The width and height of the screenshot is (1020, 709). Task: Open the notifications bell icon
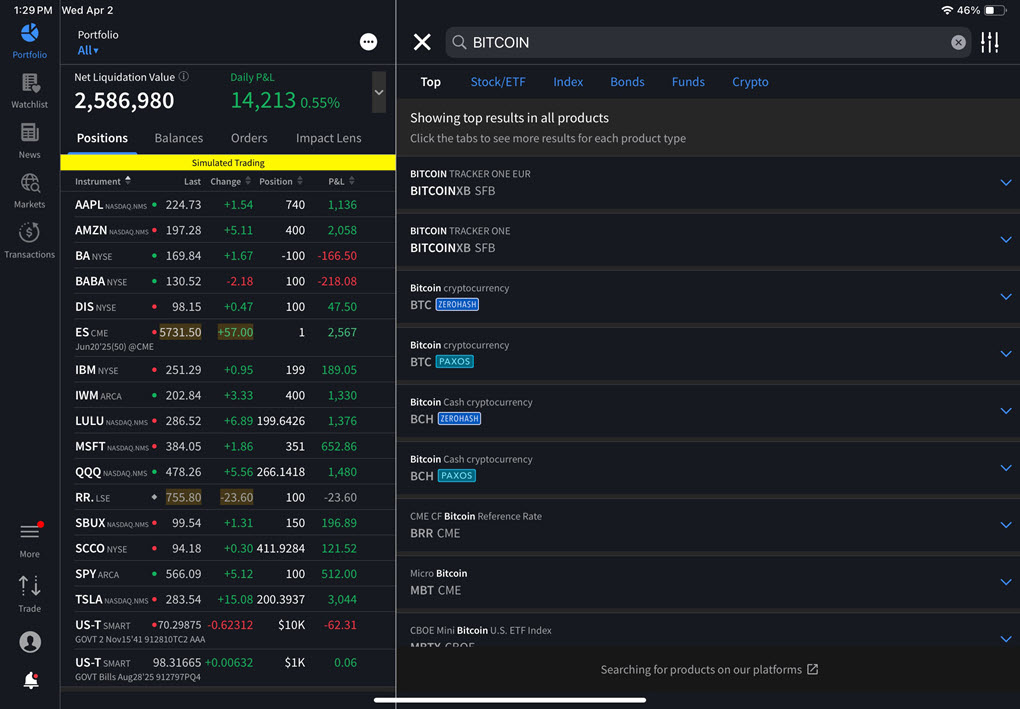[x=30, y=681]
